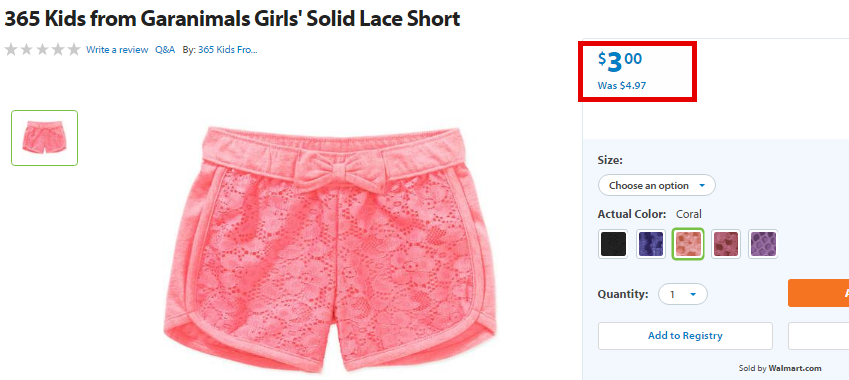
Task: Click the orange add to cart button
Action: [818, 293]
